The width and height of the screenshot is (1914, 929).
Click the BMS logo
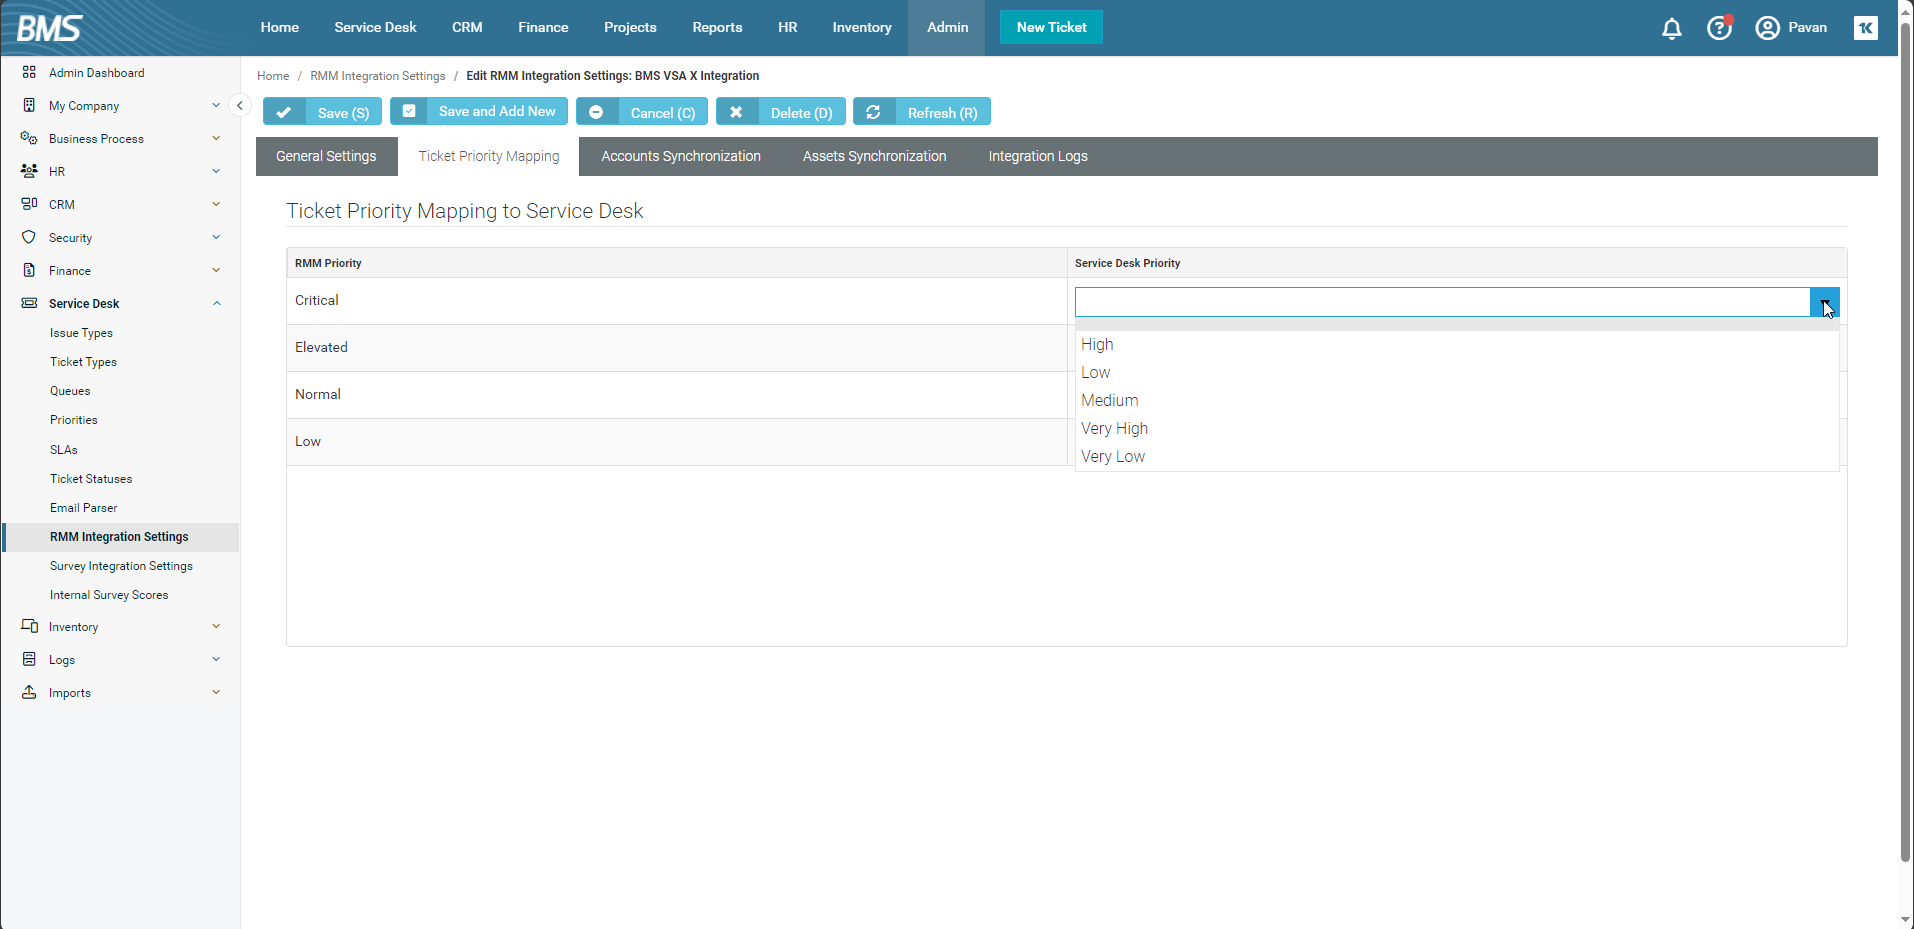(x=50, y=28)
